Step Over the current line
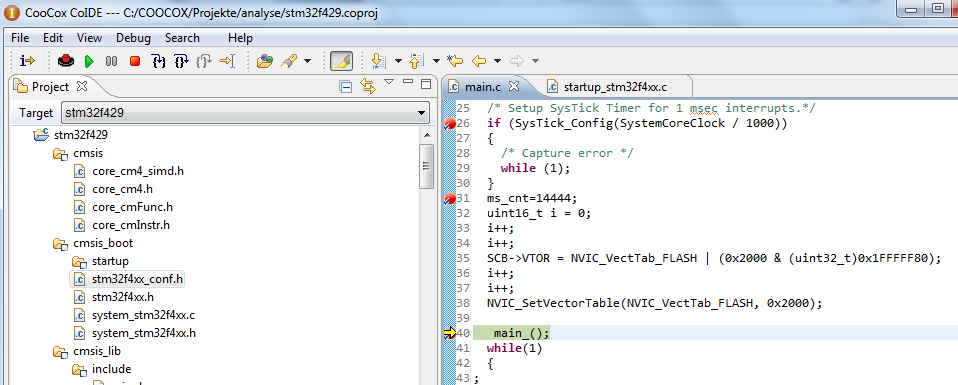 click(181, 61)
